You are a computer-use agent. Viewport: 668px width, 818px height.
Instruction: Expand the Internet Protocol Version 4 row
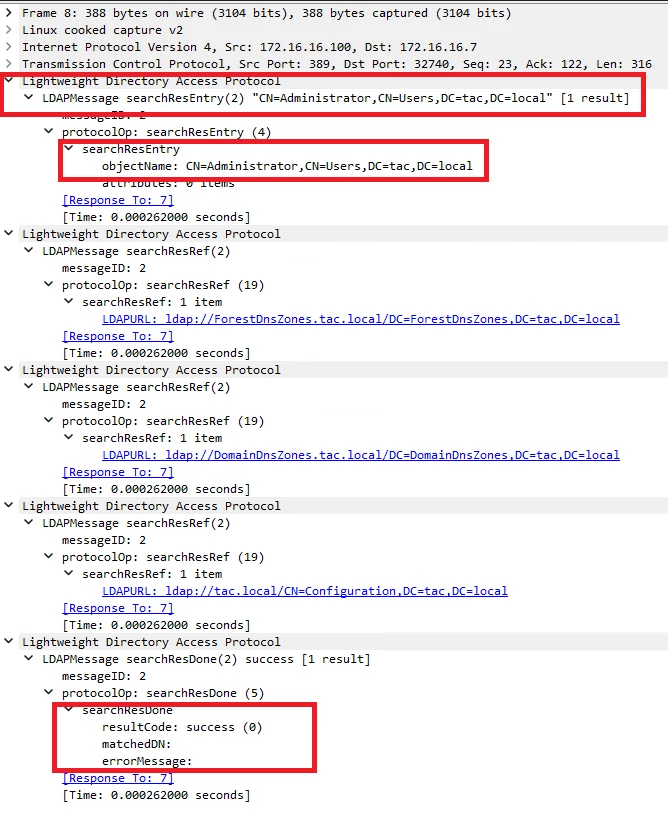tap(8, 47)
